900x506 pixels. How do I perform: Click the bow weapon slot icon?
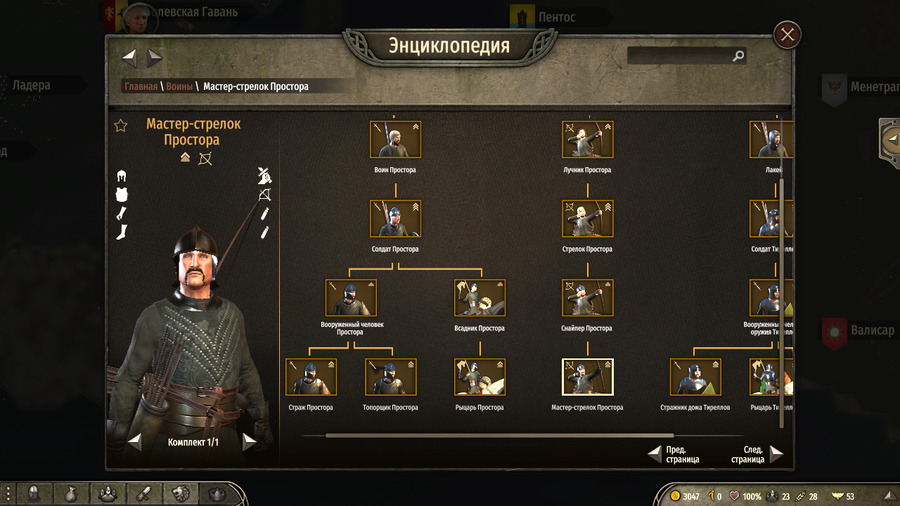click(x=265, y=194)
